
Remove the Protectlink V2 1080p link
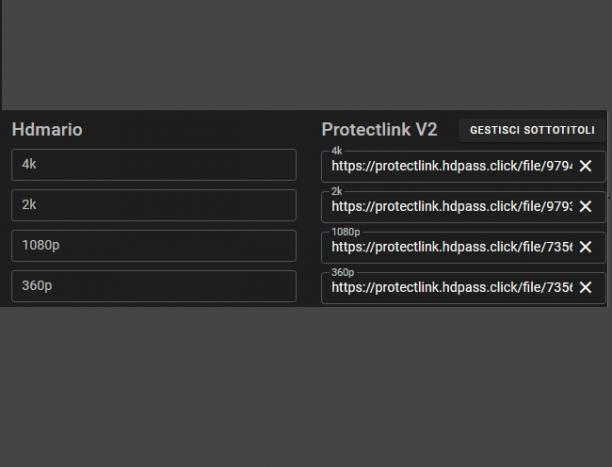(585, 247)
